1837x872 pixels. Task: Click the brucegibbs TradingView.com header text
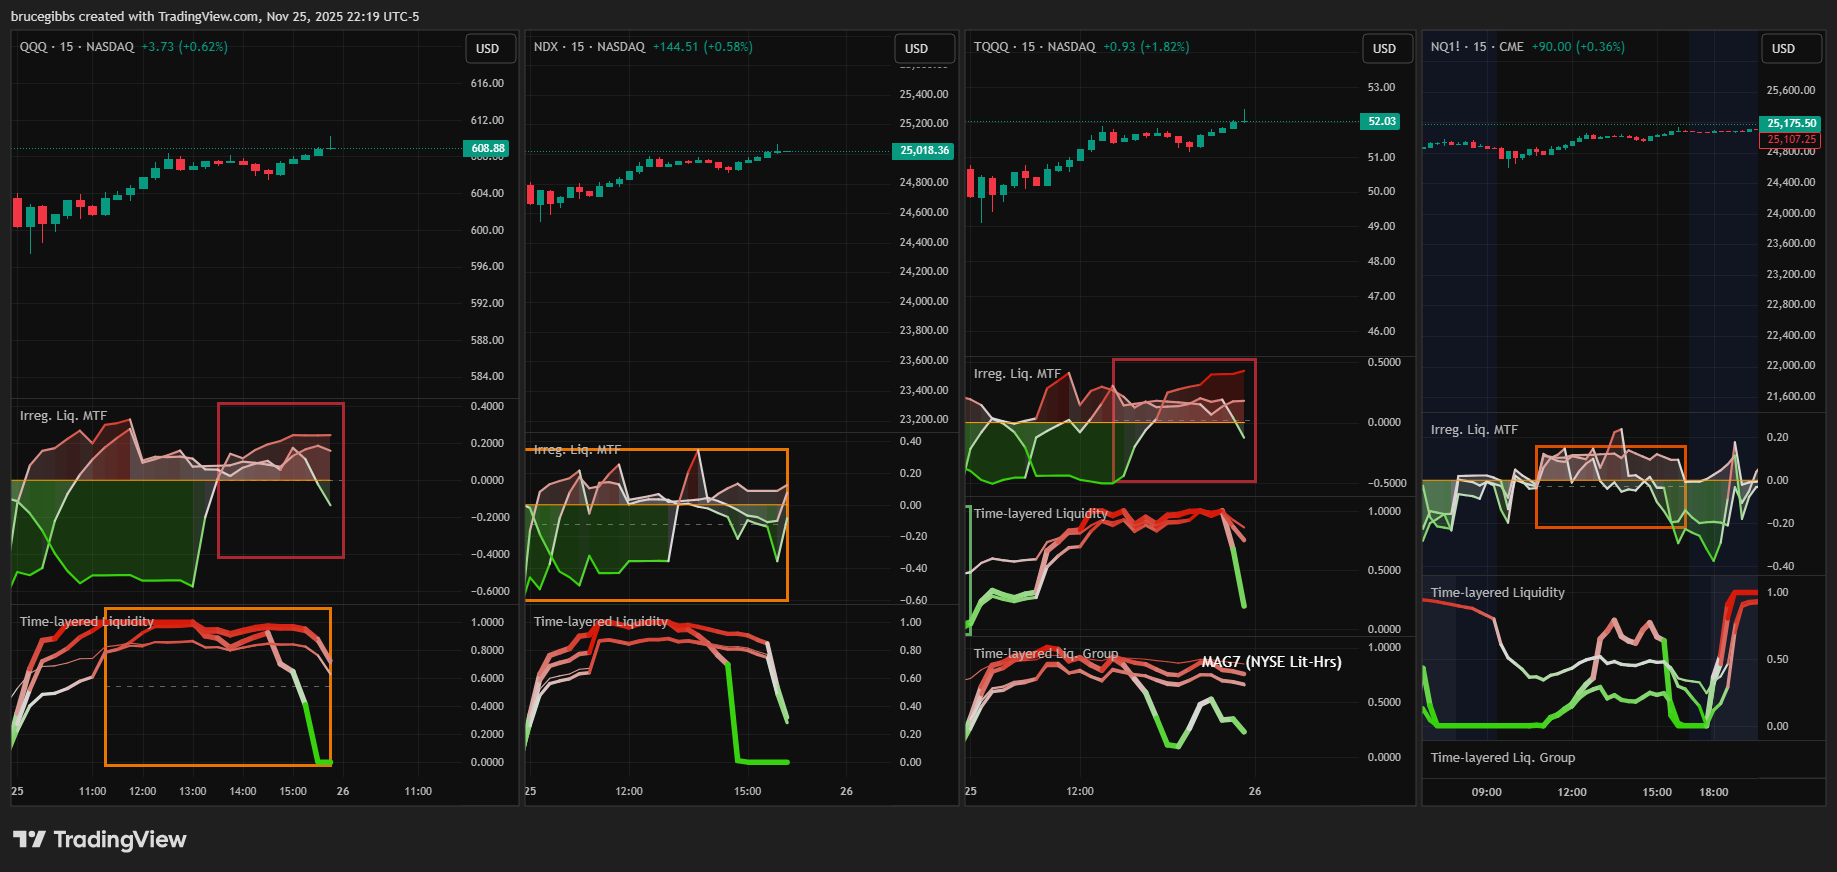(x=215, y=16)
